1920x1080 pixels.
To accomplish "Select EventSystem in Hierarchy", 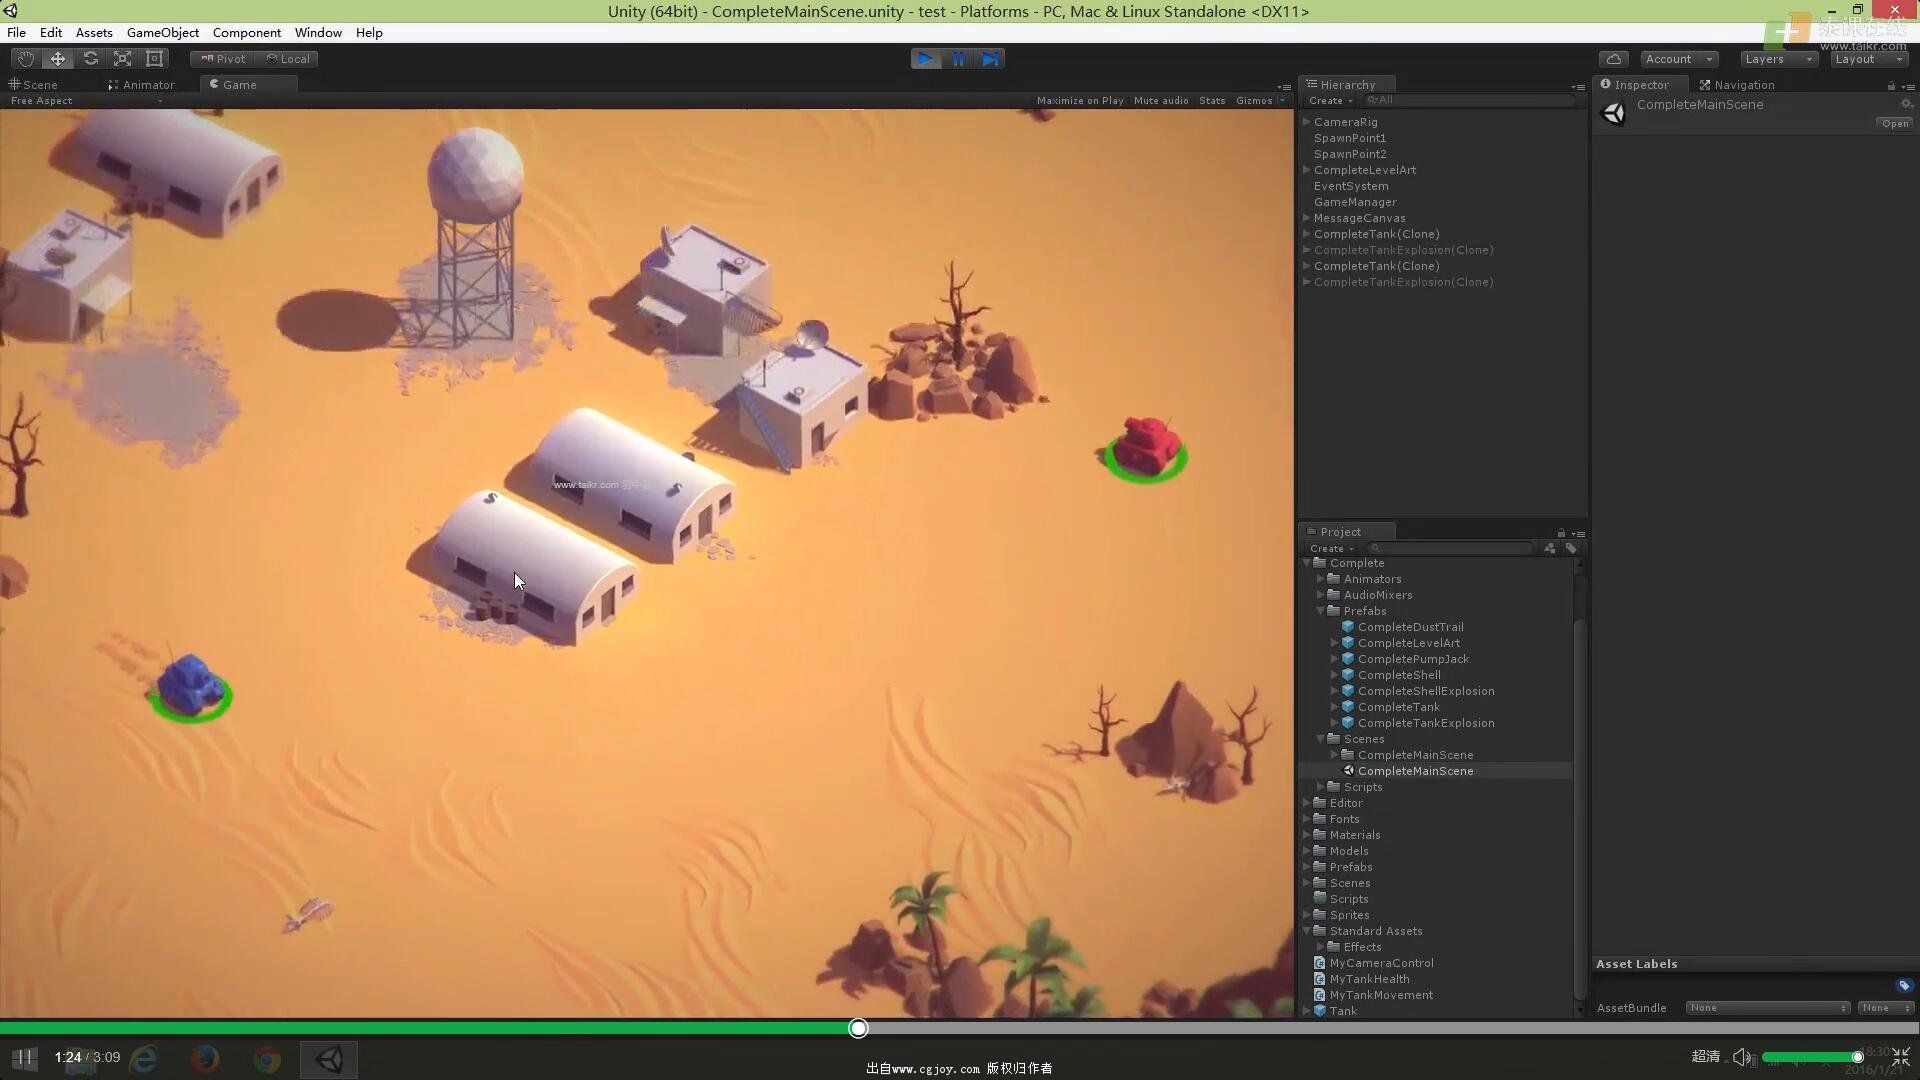I will click(x=1351, y=186).
